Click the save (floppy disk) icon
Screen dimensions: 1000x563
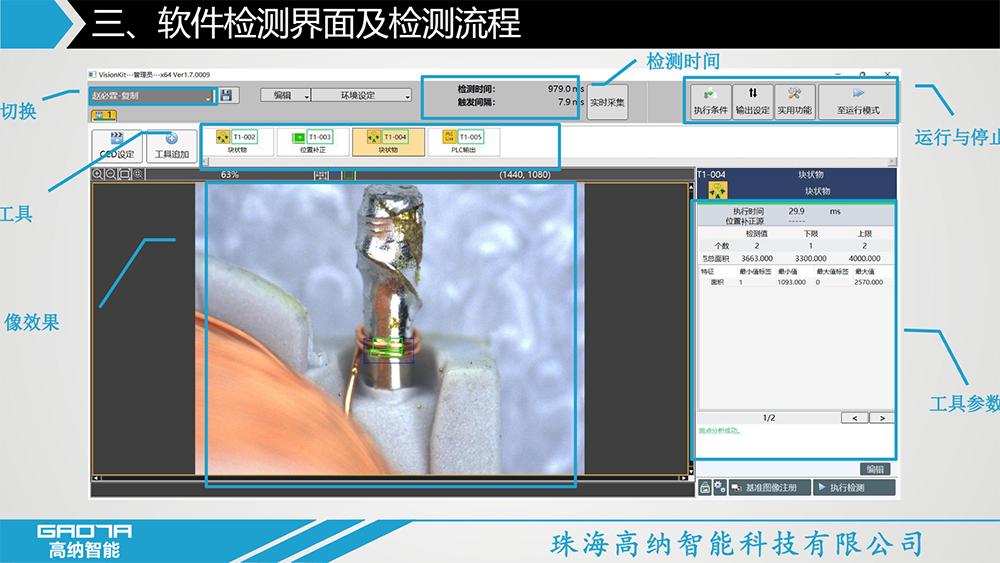[x=227, y=96]
